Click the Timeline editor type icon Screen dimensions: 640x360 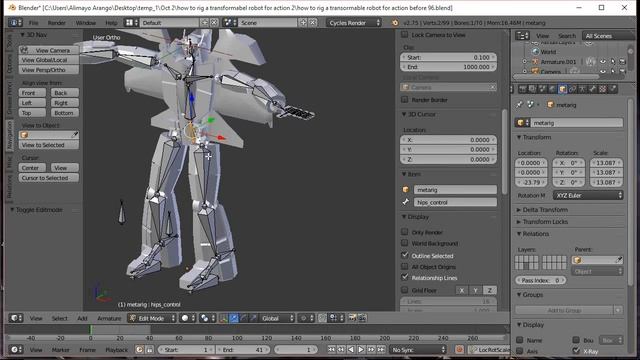(15, 350)
